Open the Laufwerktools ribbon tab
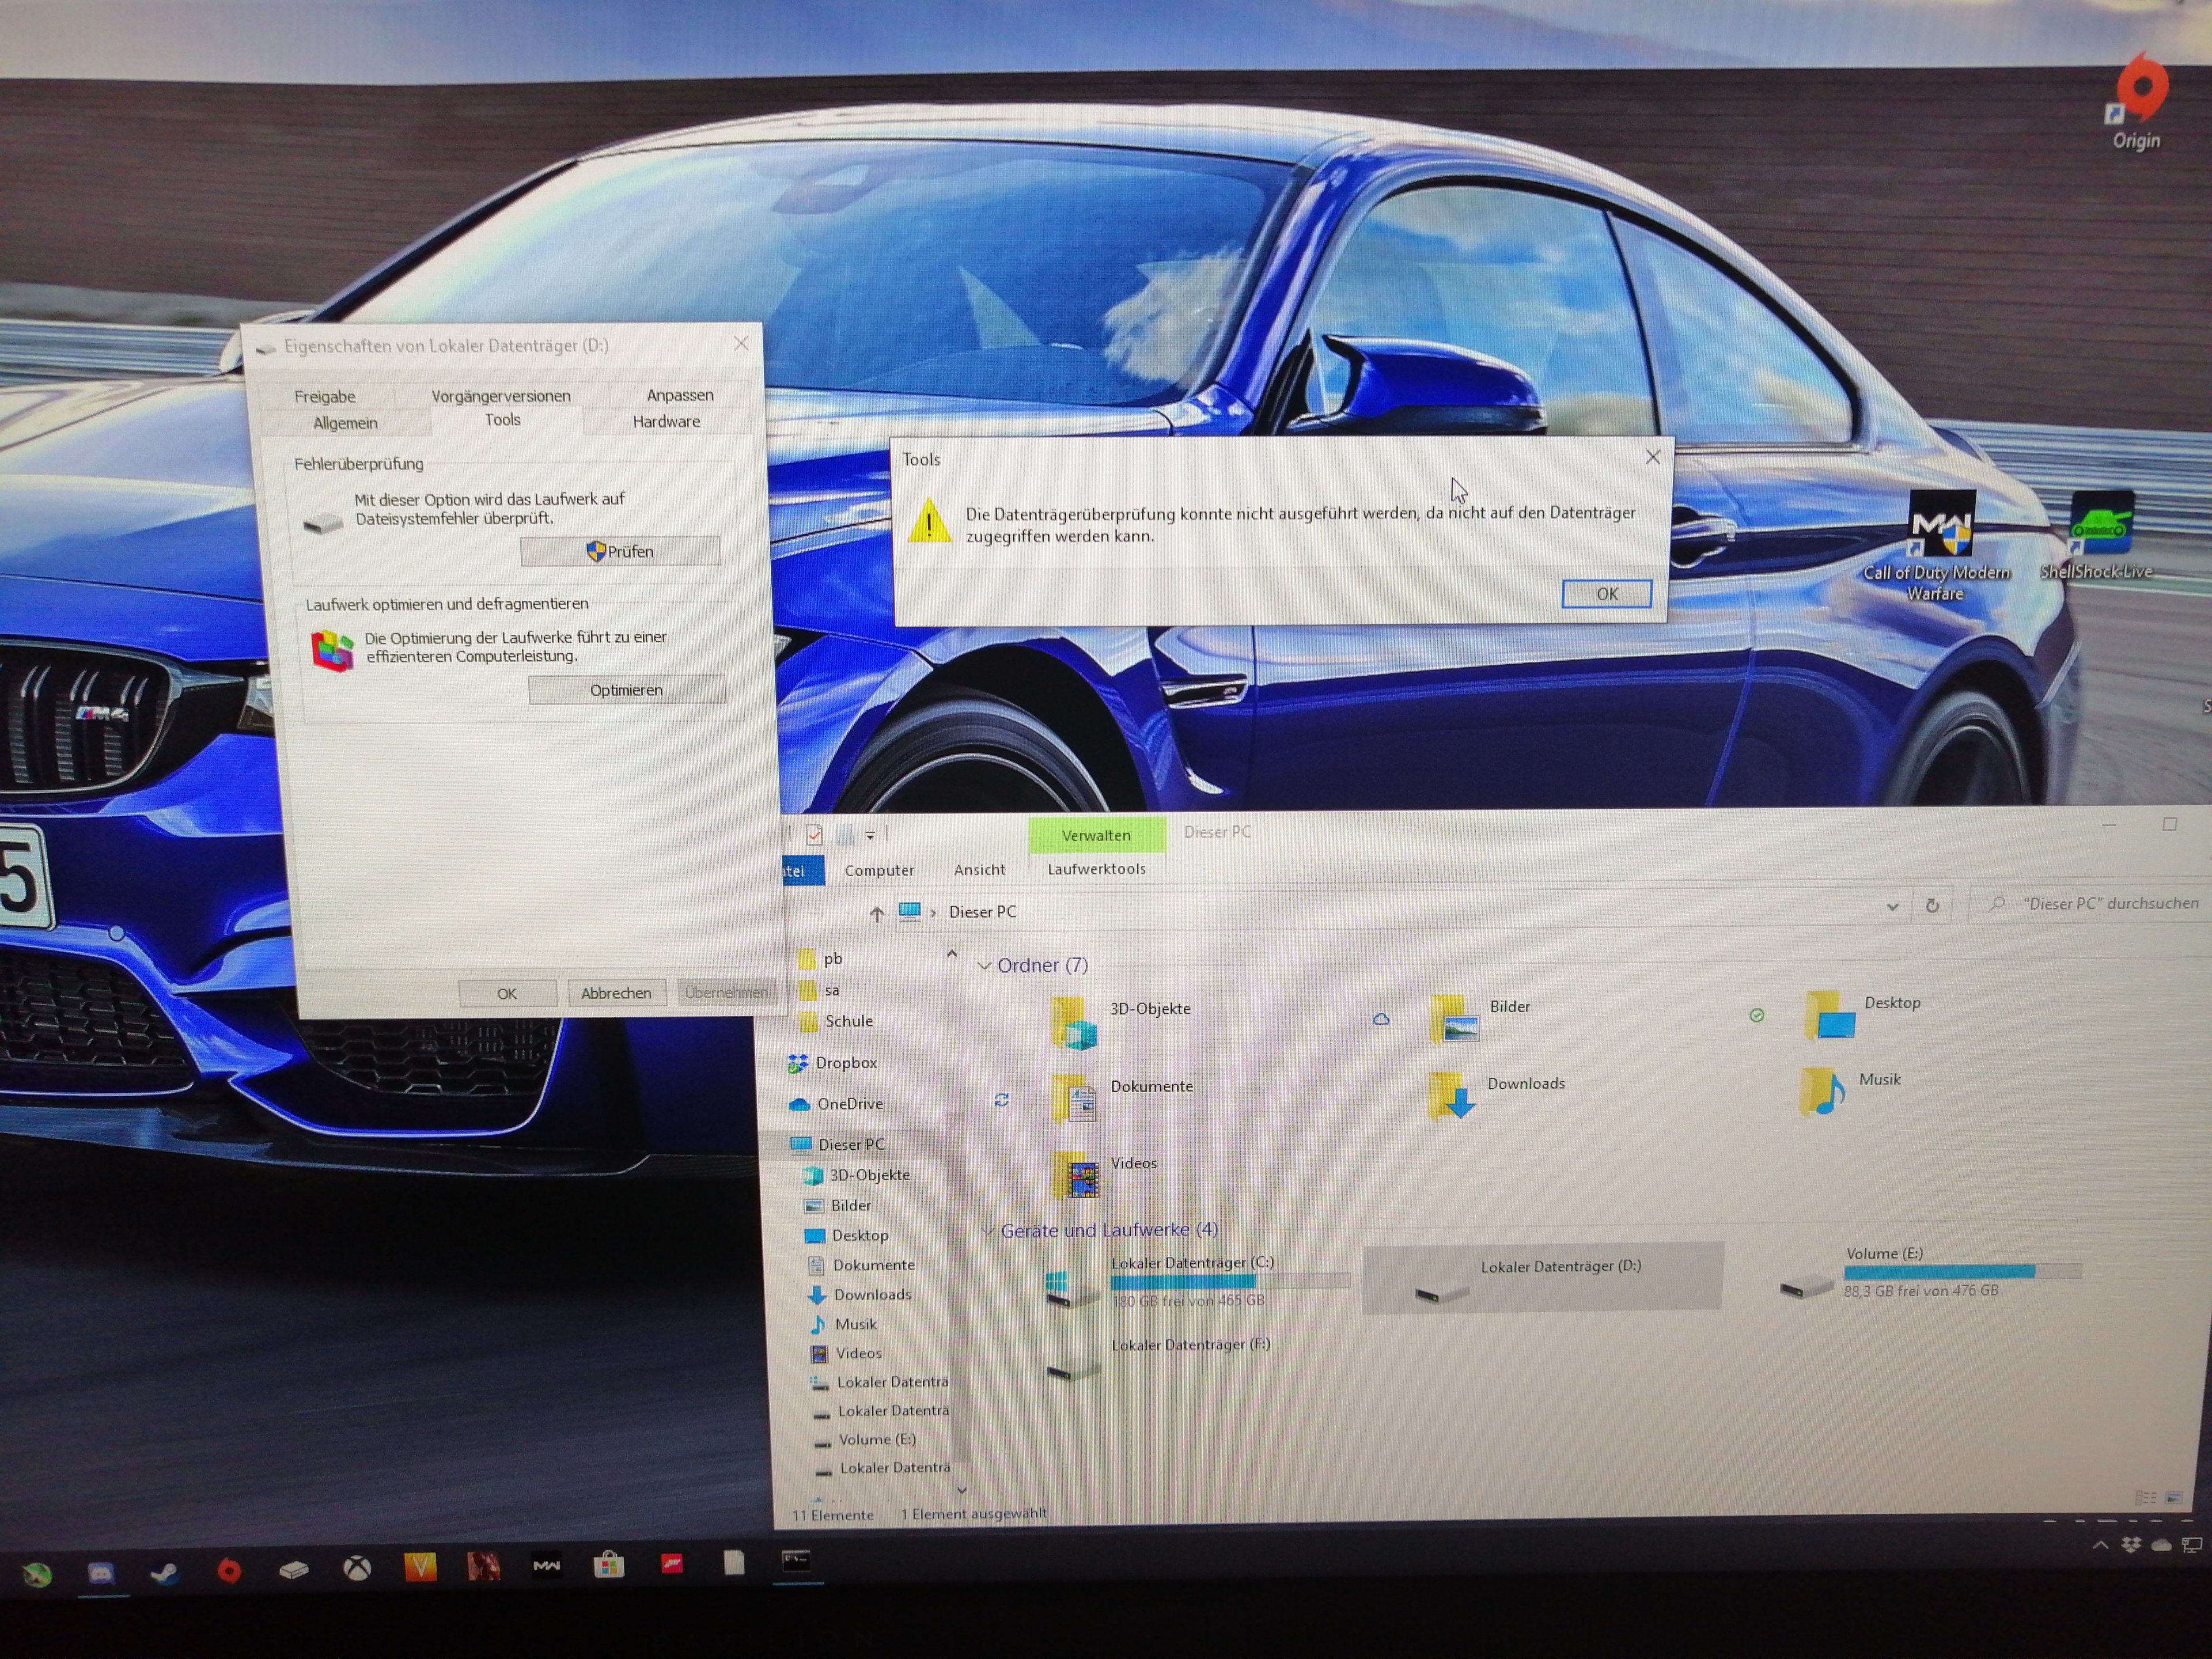Screen dimensions: 2212x1659 coord(1096,869)
